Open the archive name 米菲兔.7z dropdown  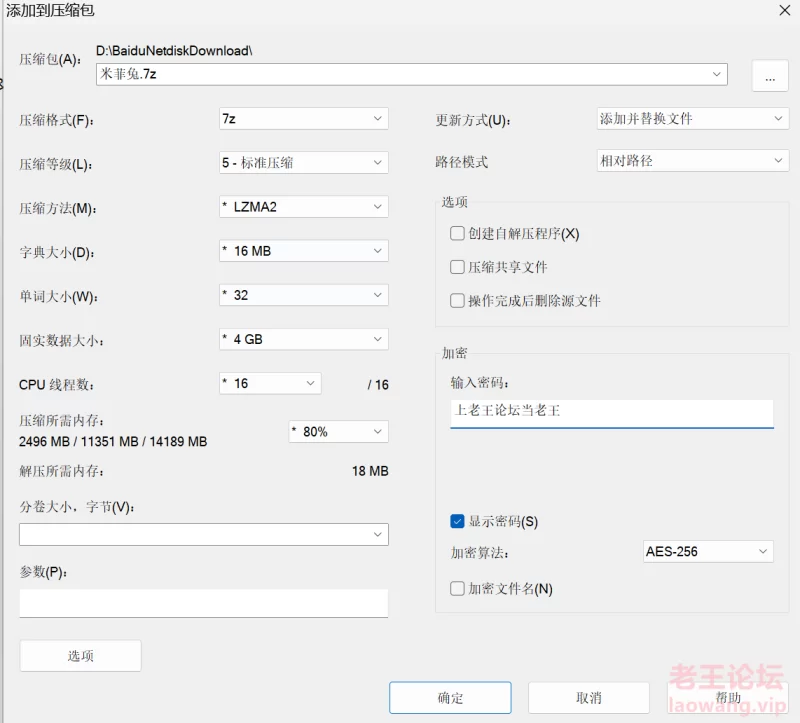click(716, 74)
